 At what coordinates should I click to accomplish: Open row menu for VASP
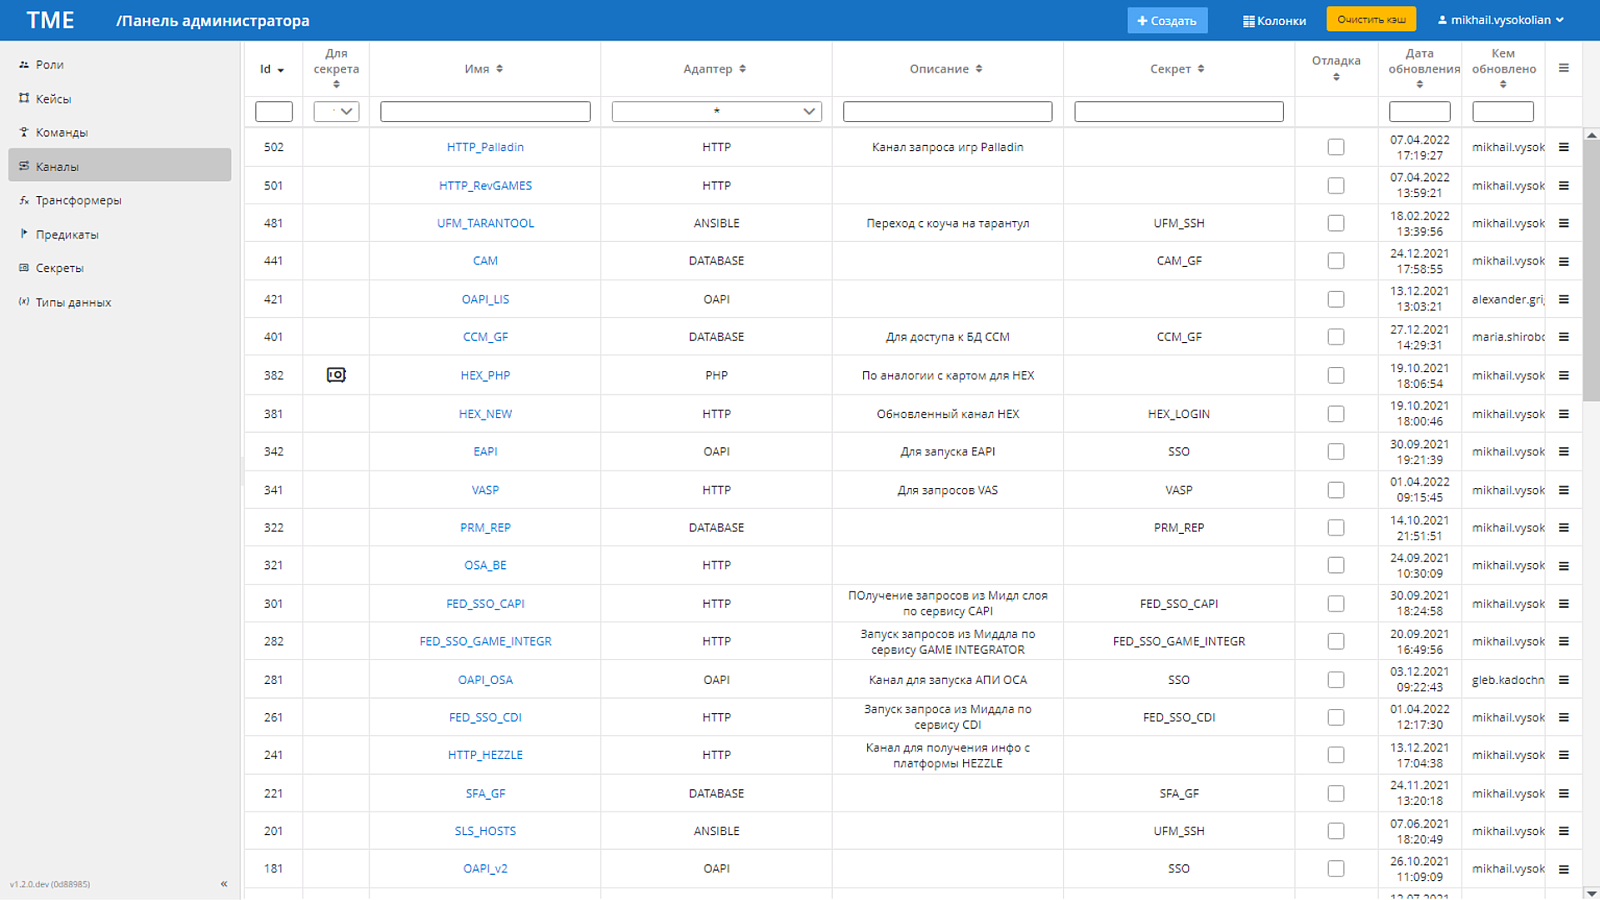[x=1563, y=490]
